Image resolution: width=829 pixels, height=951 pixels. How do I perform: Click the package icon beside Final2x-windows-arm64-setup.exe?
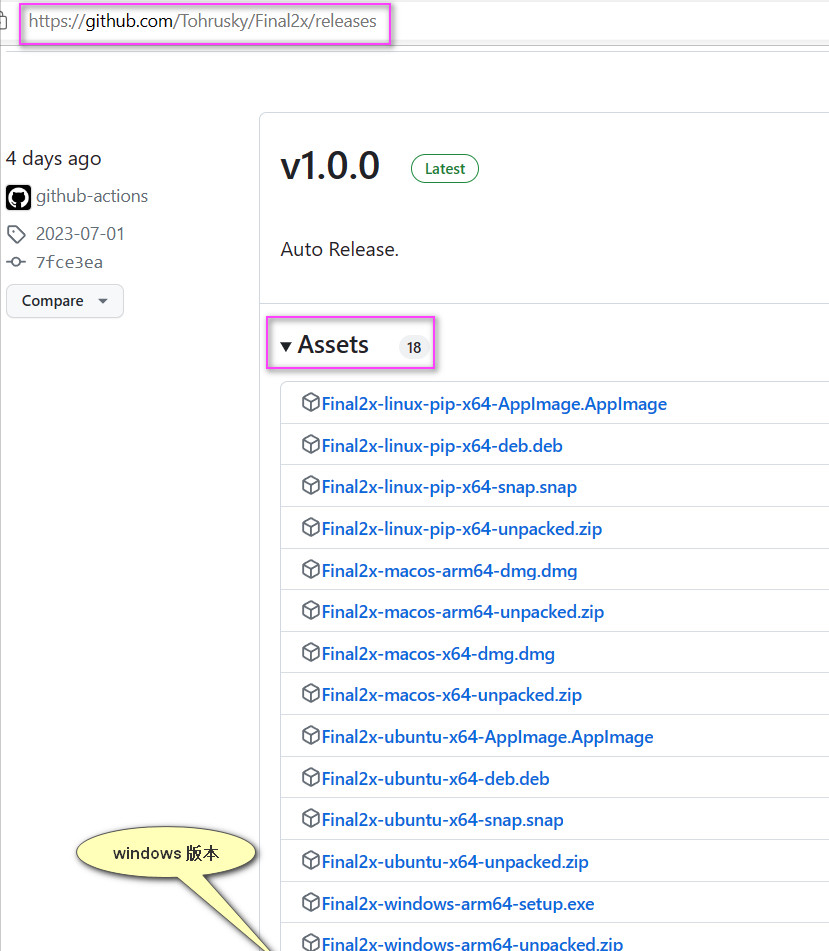(x=310, y=902)
